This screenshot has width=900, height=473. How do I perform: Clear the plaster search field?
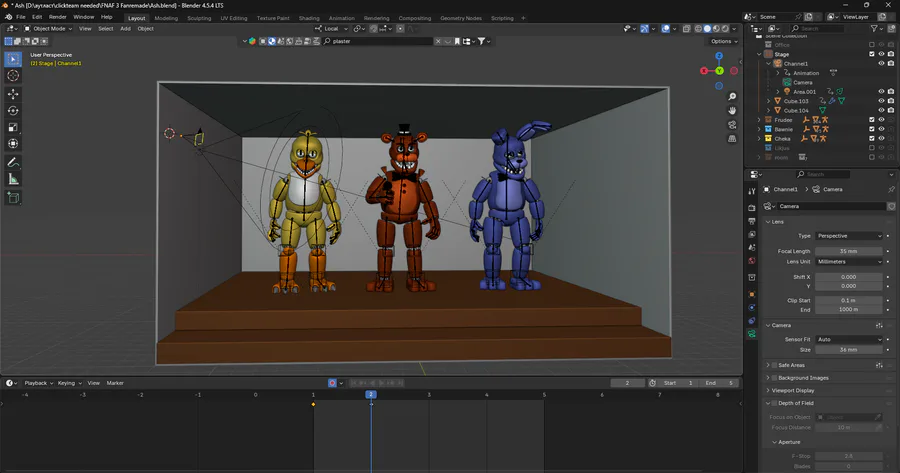click(438, 41)
